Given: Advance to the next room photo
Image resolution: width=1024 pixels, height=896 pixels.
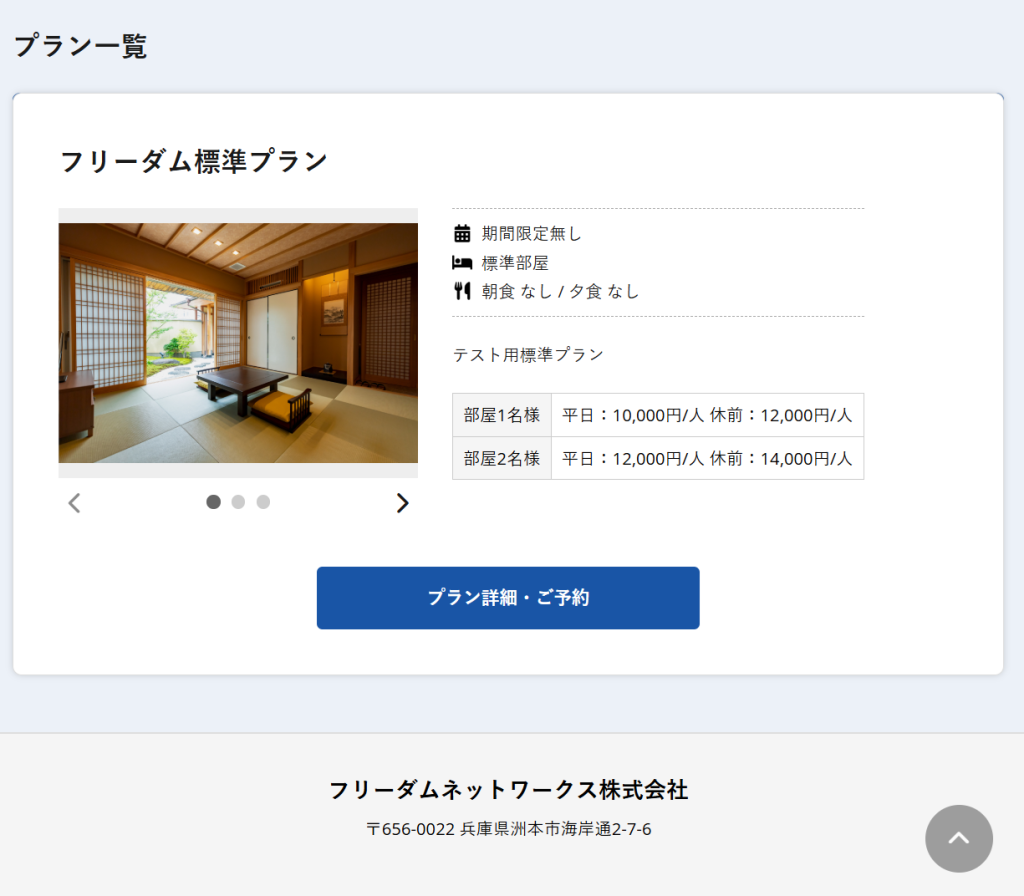Looking at the screenshot, I should point(402,503).
